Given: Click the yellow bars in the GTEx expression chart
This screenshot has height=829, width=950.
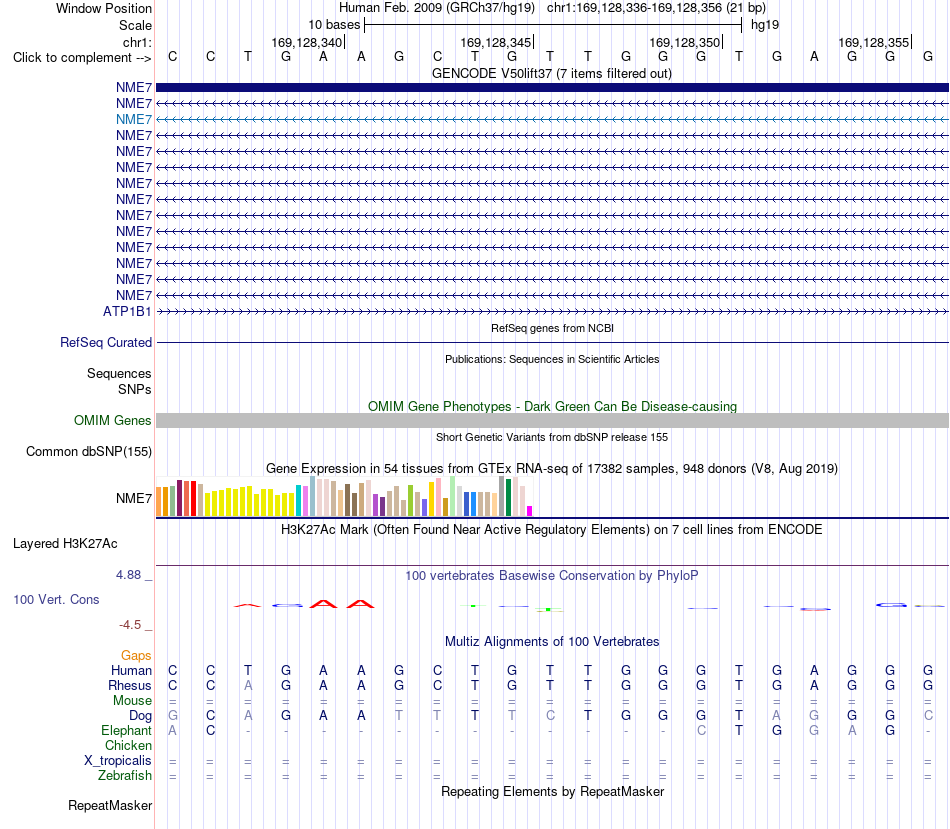Looking at the screenshot, I should pos(250,502).
